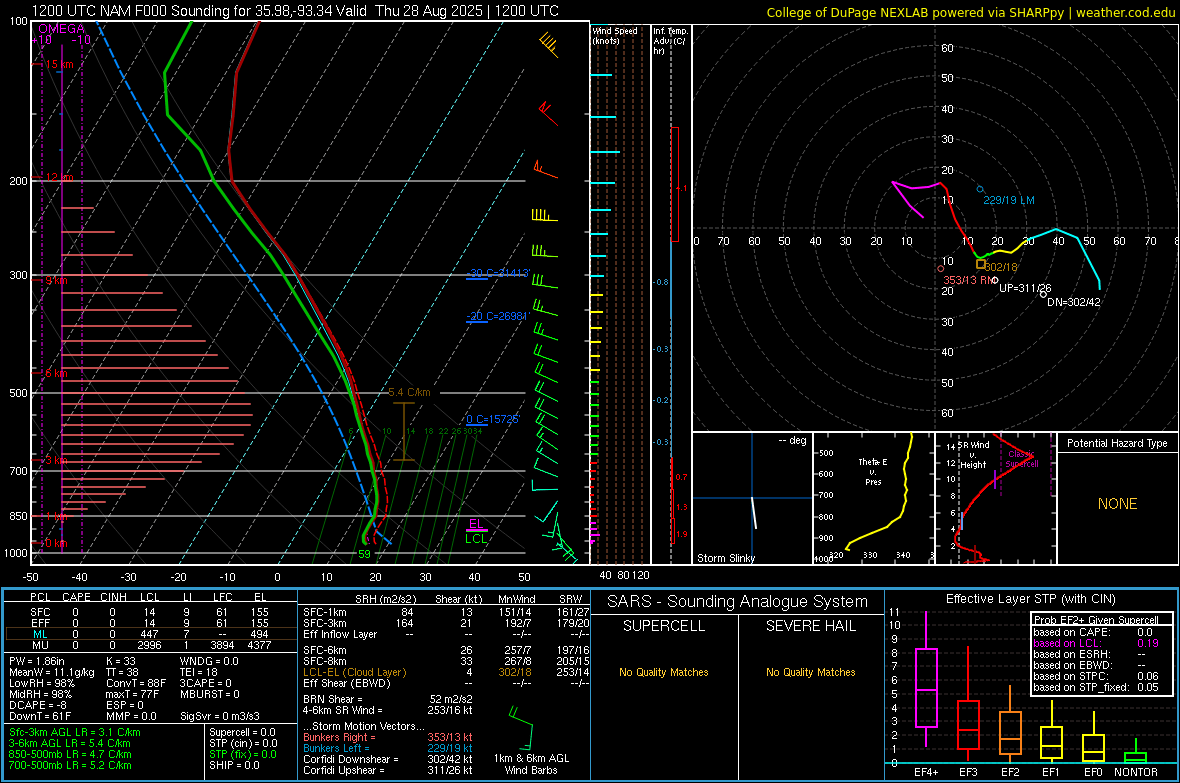This screenshot has width=1180, height=783.
Task: Click the Effective Layer STP (with CIN) title
Action: (x=1030, y=599)
